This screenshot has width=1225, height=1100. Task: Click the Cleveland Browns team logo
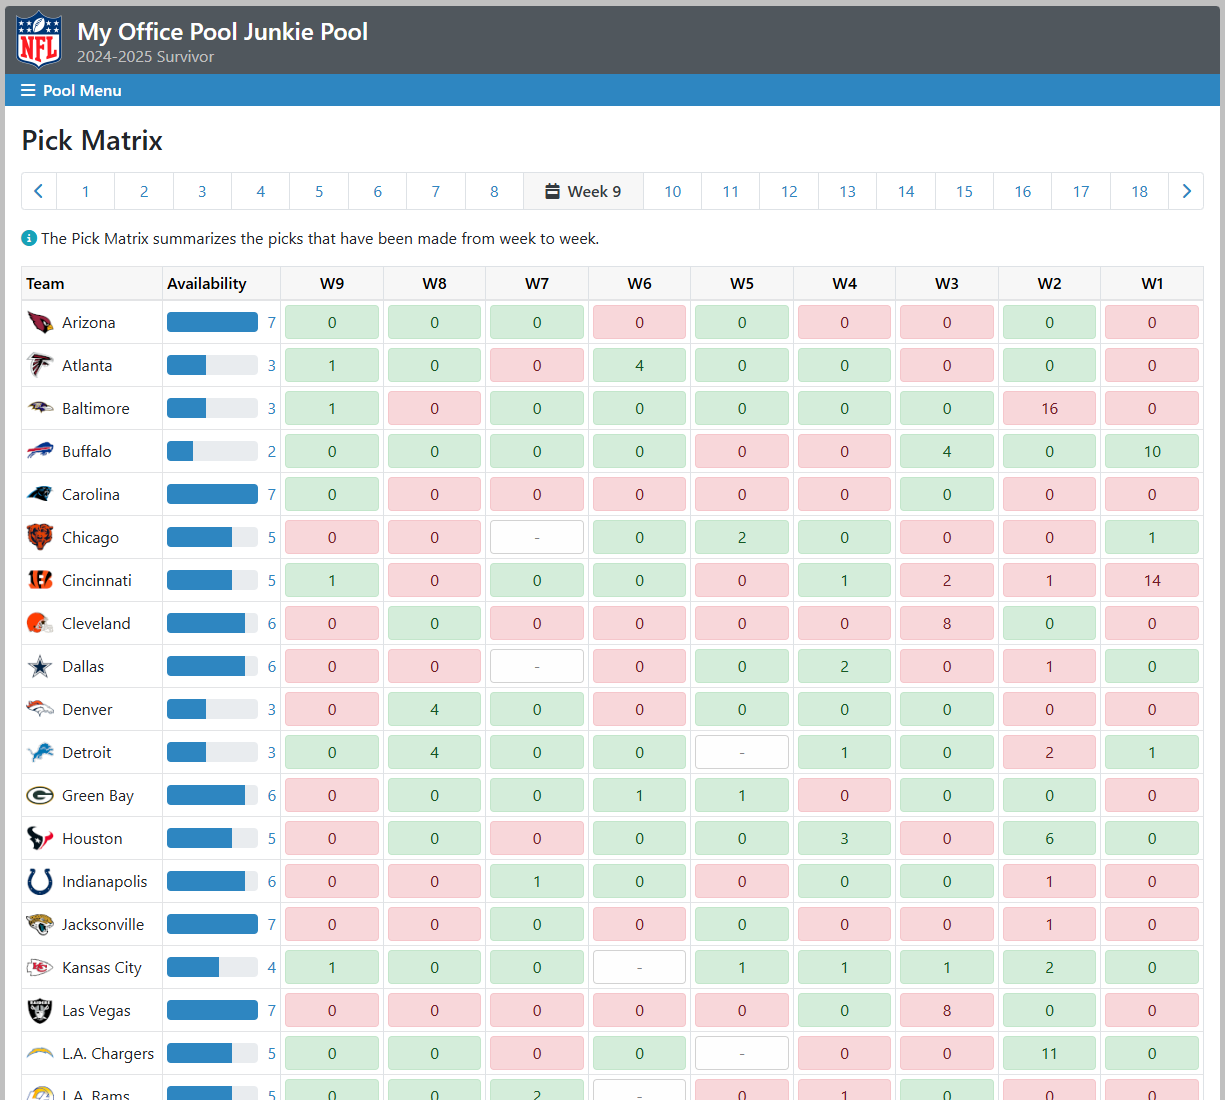pos(40,624)
